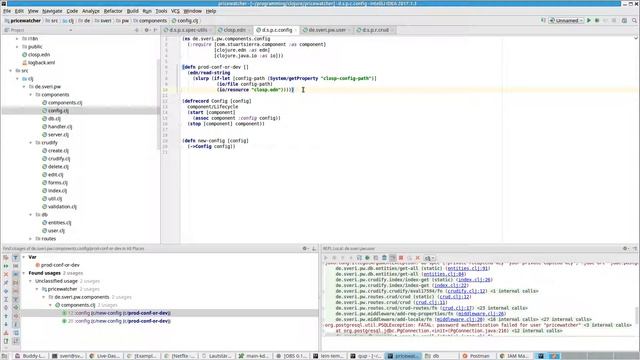640x360 pixels.
Task: Click the clear REPL output trash icon
Action: click(384, 258)
